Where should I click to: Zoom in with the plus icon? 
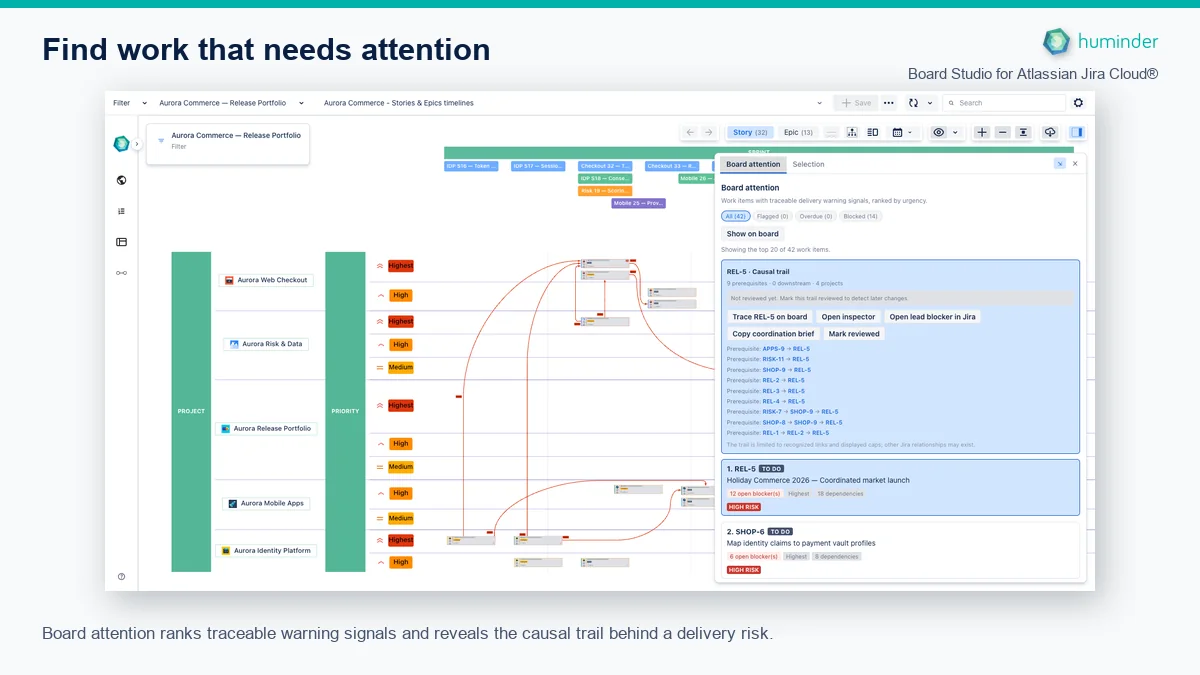[x=982, y=132]
